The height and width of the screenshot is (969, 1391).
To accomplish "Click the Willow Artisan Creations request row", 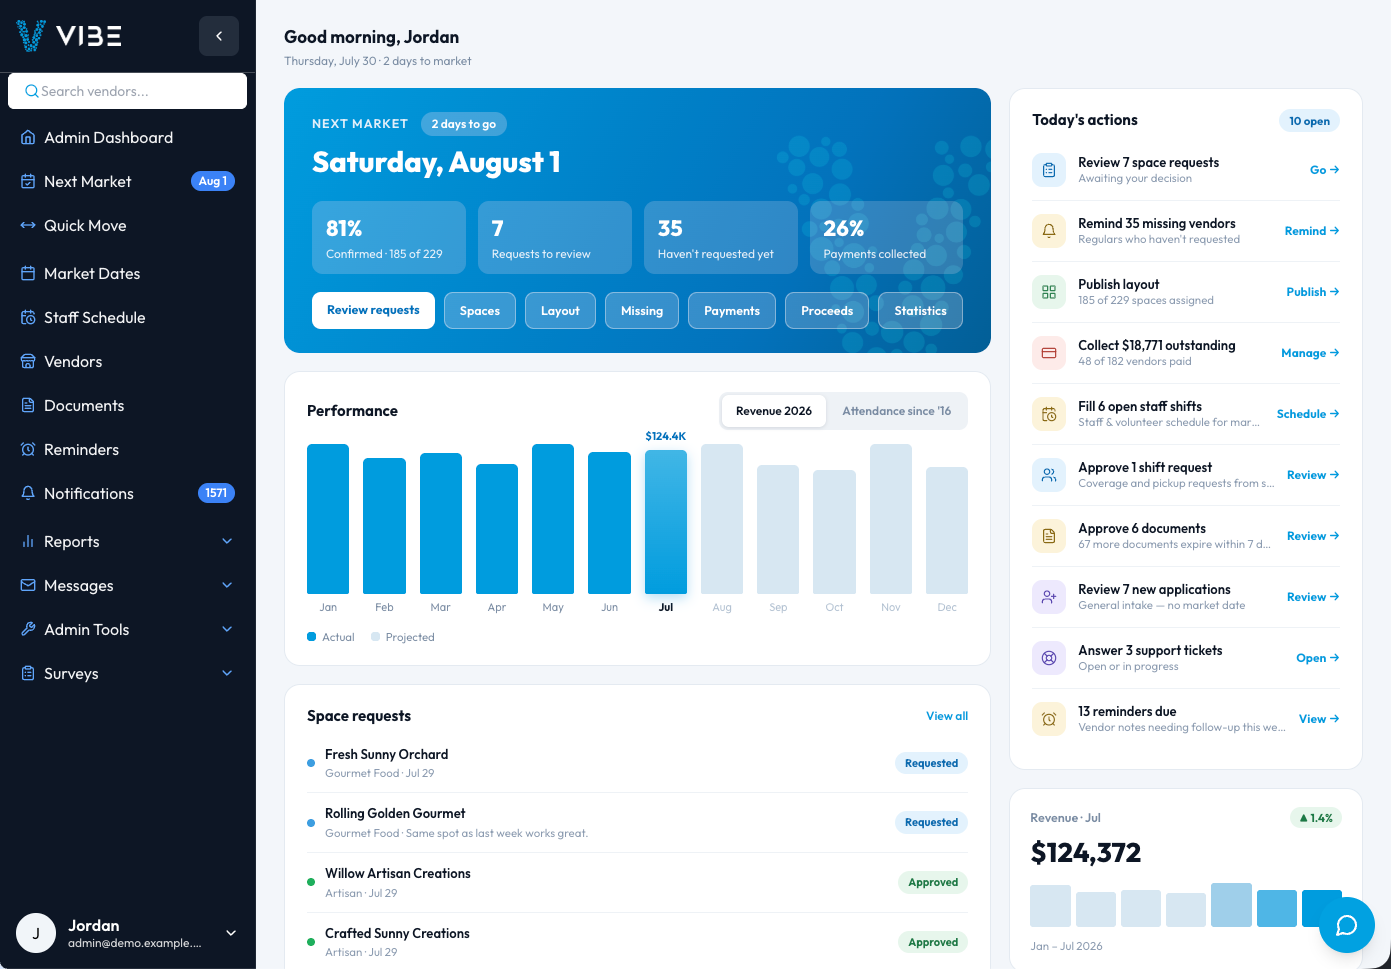I will click(637, 882).
